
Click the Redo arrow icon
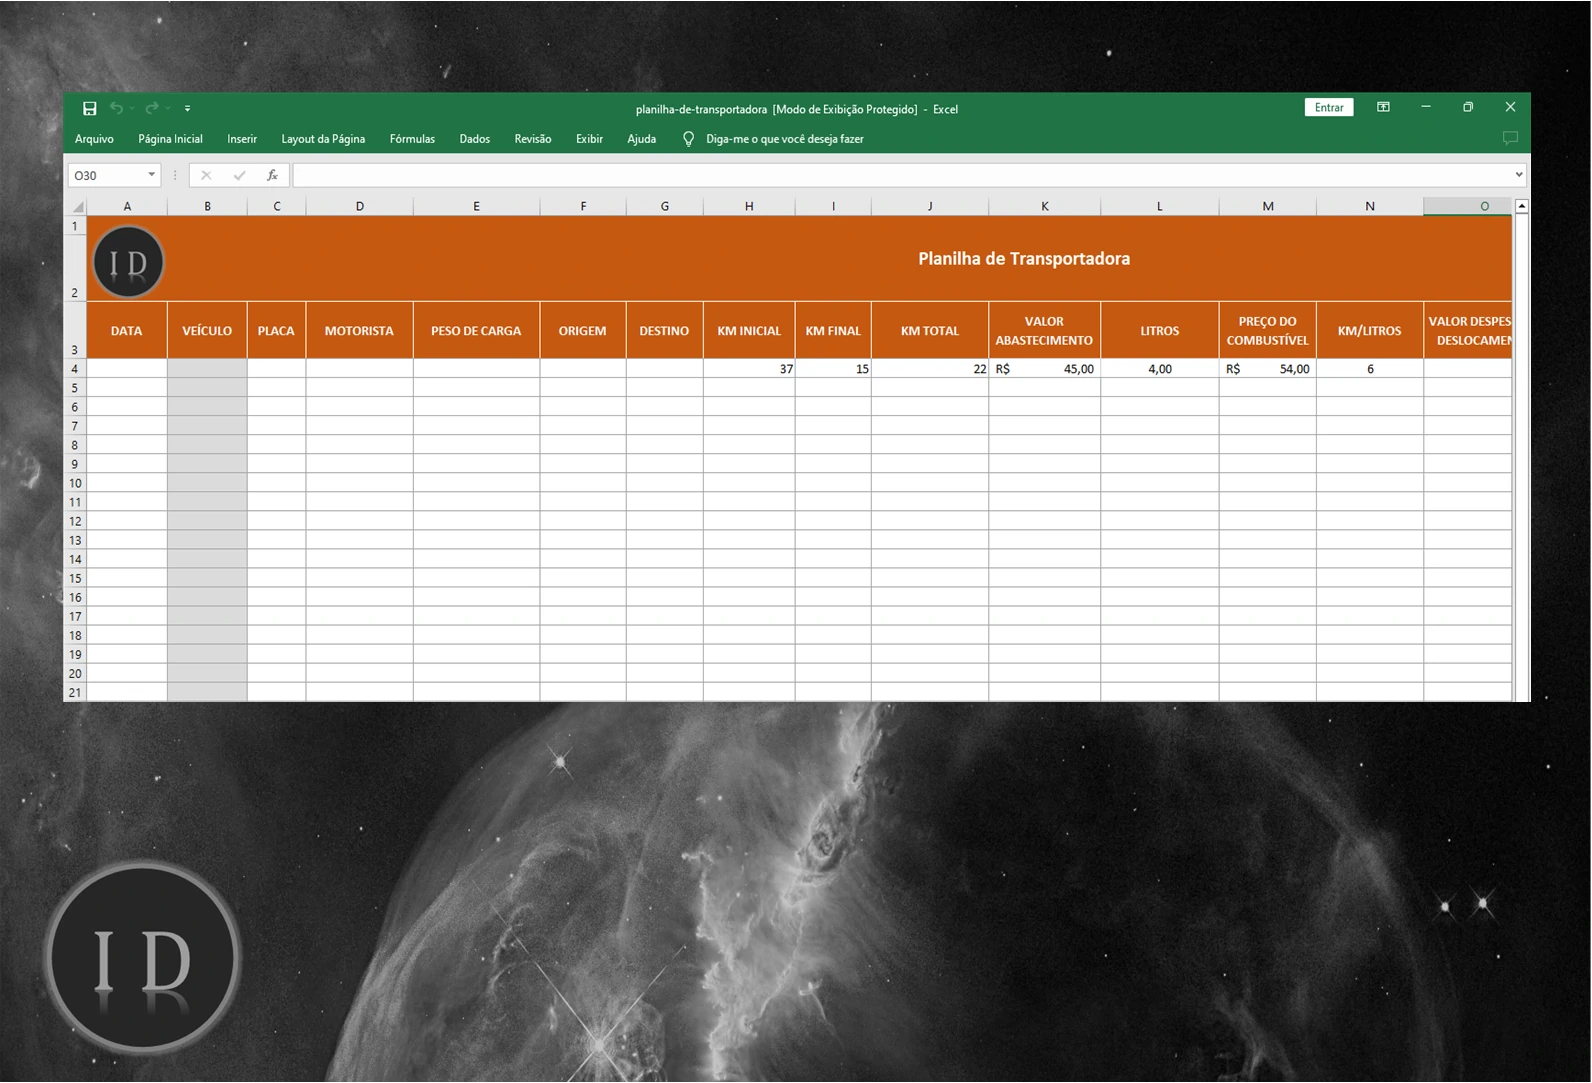pos(151,108)
